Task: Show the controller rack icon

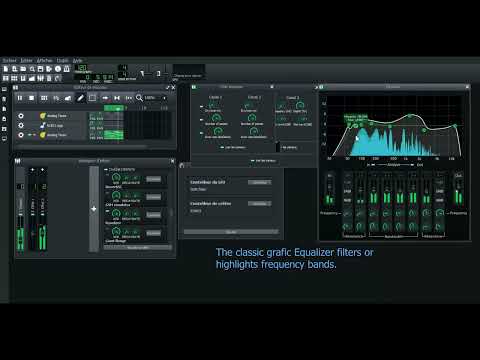Action: tap(58, 78)
